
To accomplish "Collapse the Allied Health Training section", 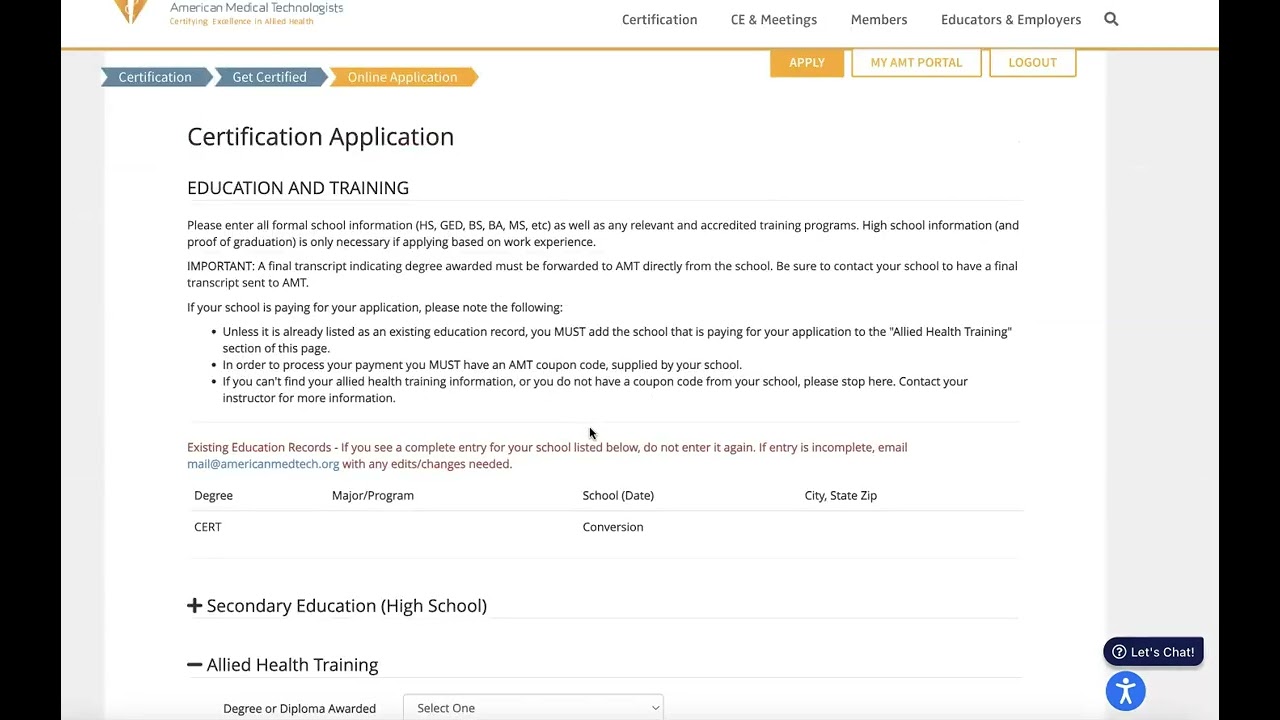I will 283,665.
